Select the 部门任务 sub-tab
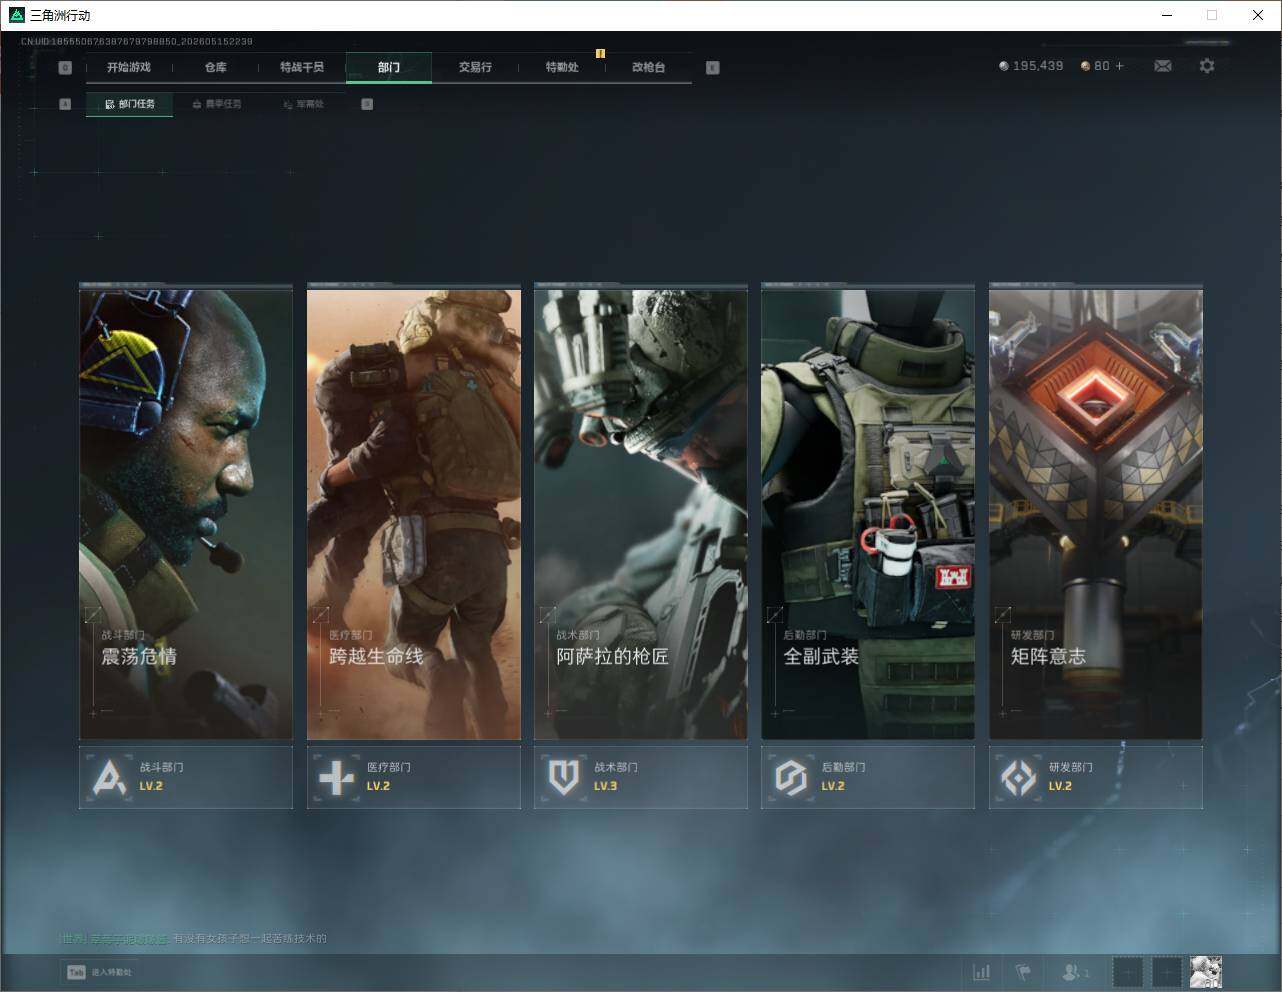The image size is (1282, 992). (x=129, y=104)
